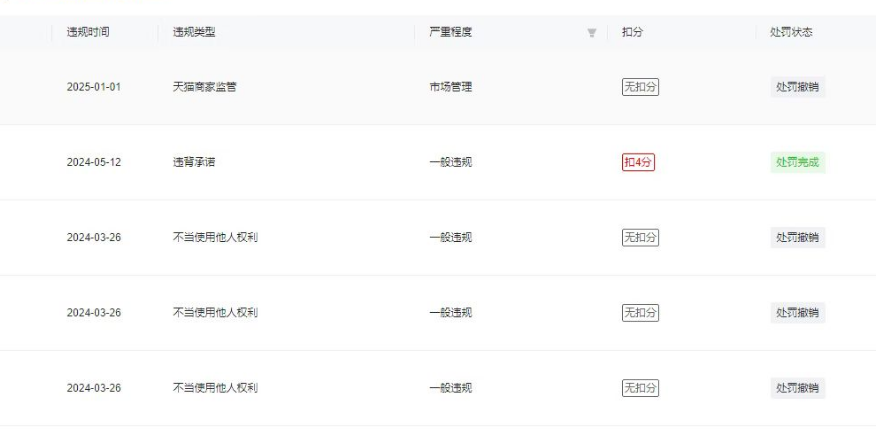Click 无扣分 badge in the bottom row
The height and width of the screenshot is (445, 876).
tap(640, 388)
